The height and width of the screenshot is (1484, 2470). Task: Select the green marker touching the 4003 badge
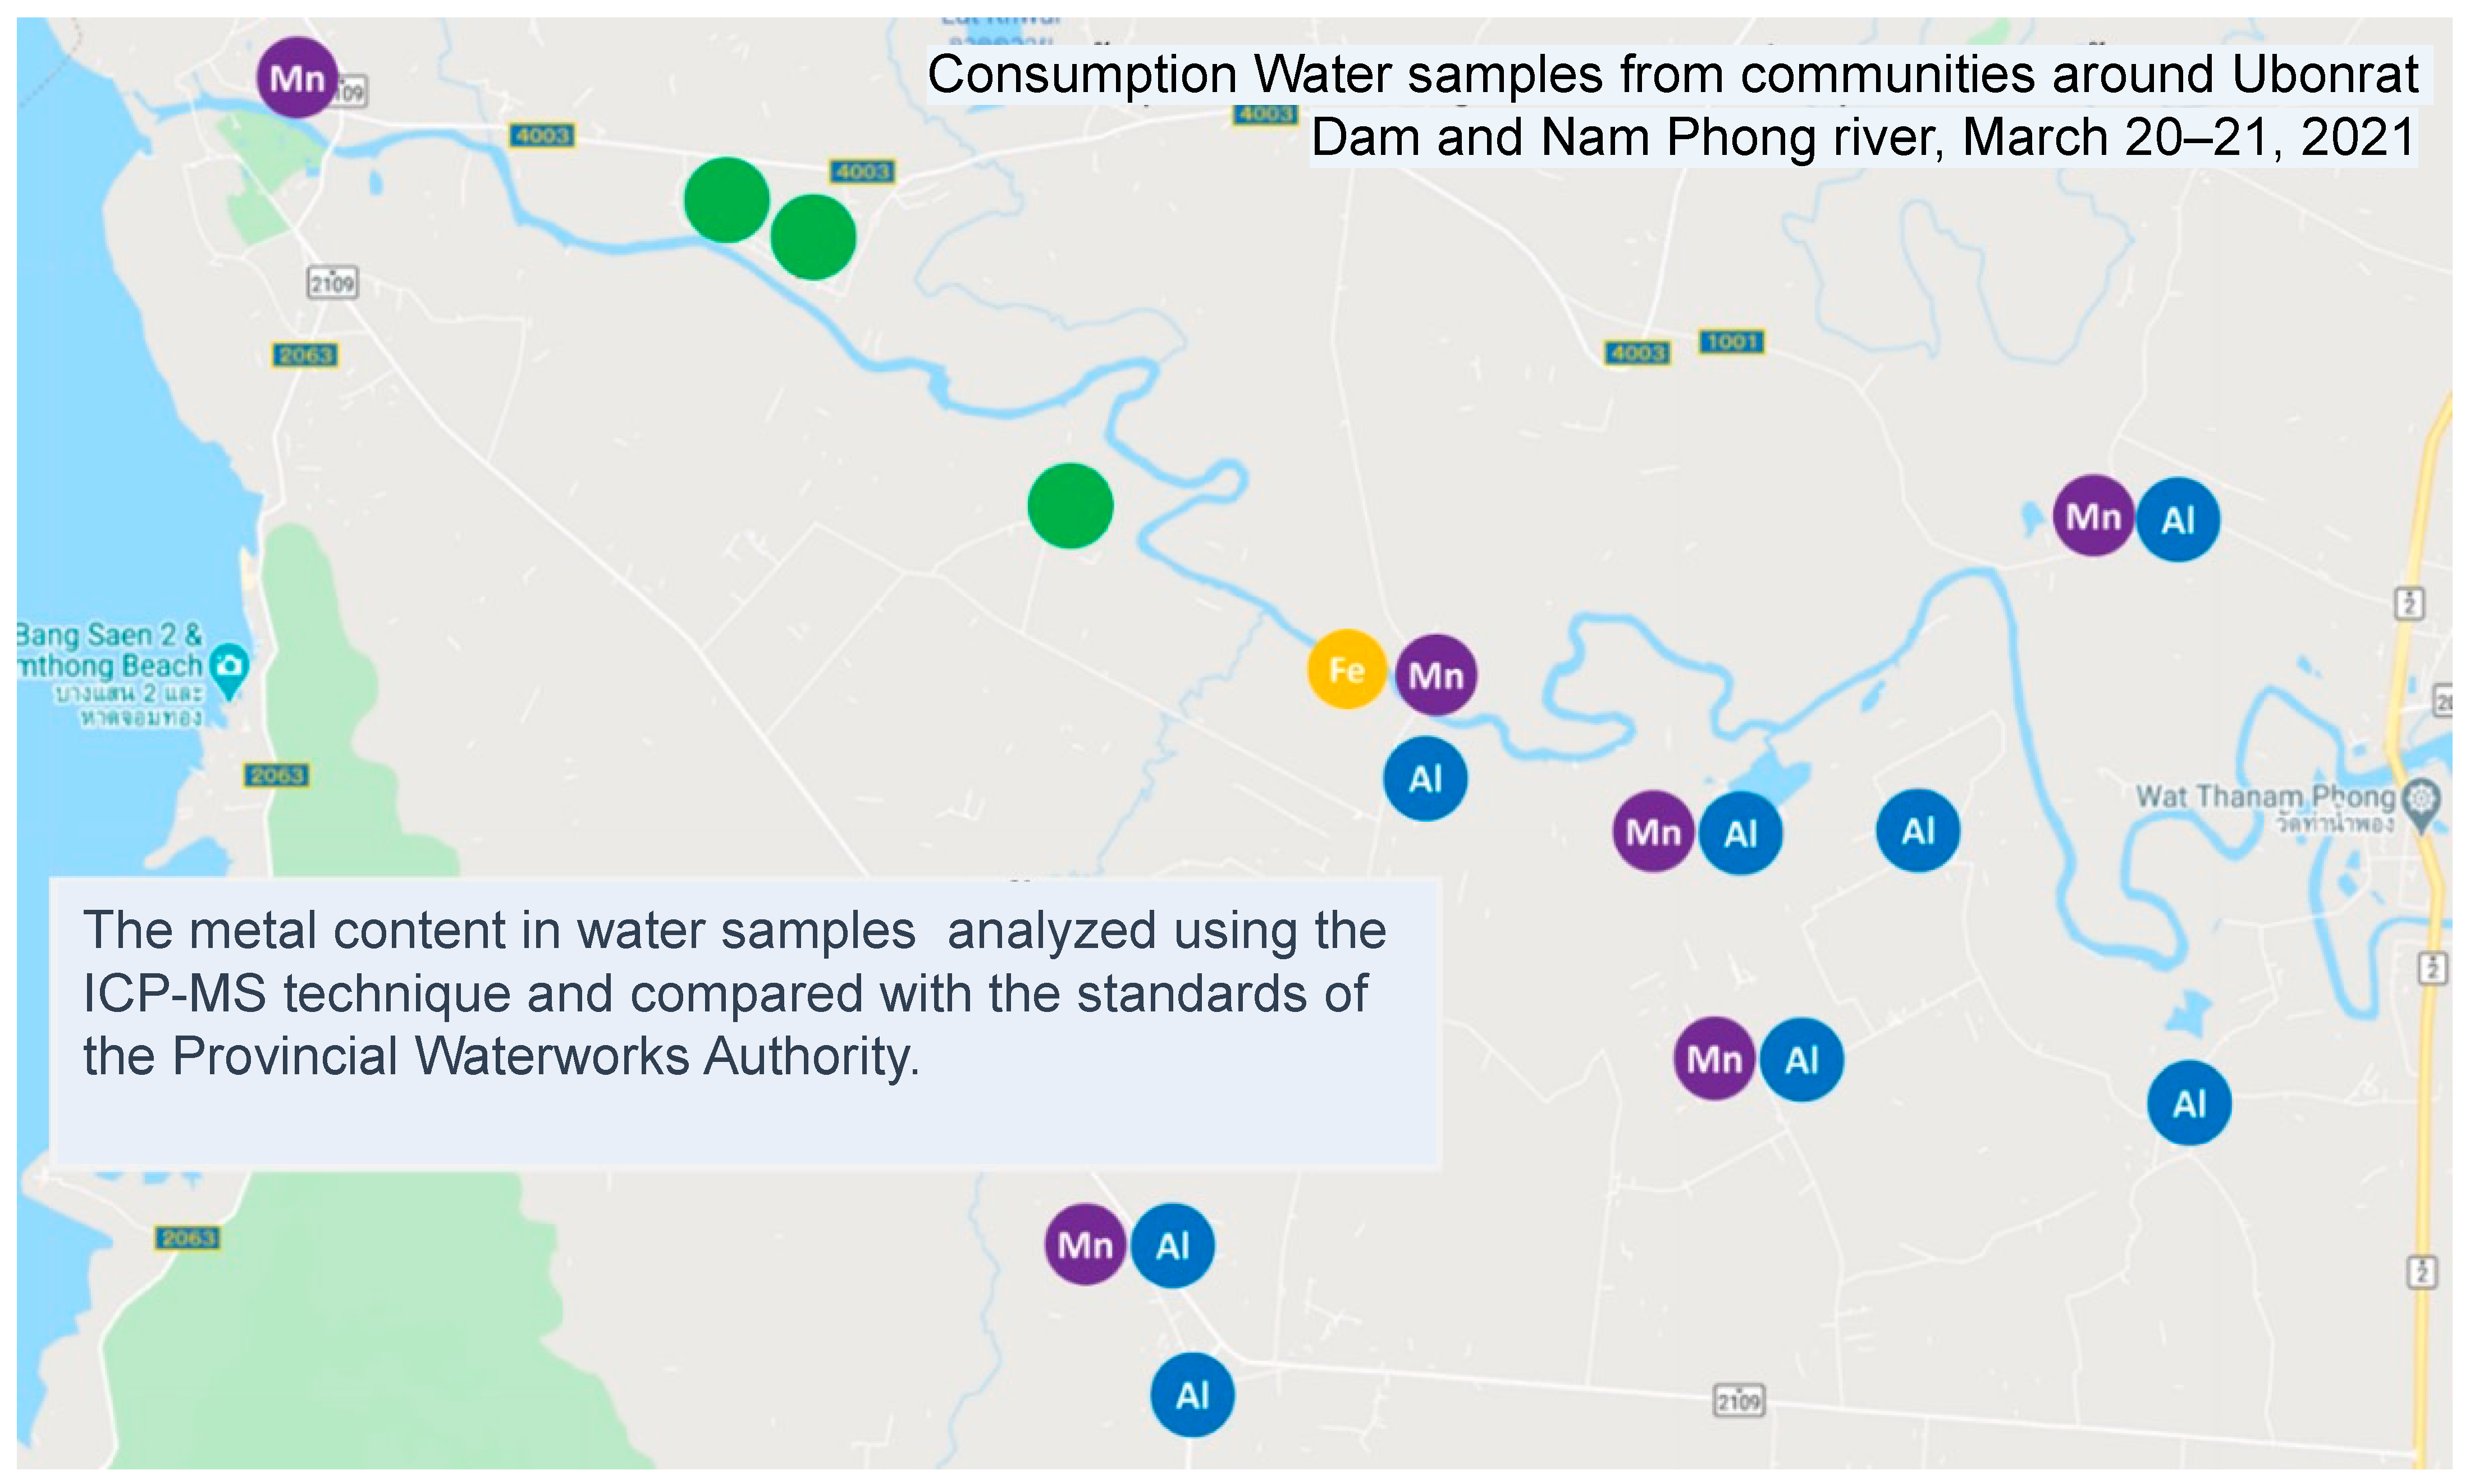(813, 237)
